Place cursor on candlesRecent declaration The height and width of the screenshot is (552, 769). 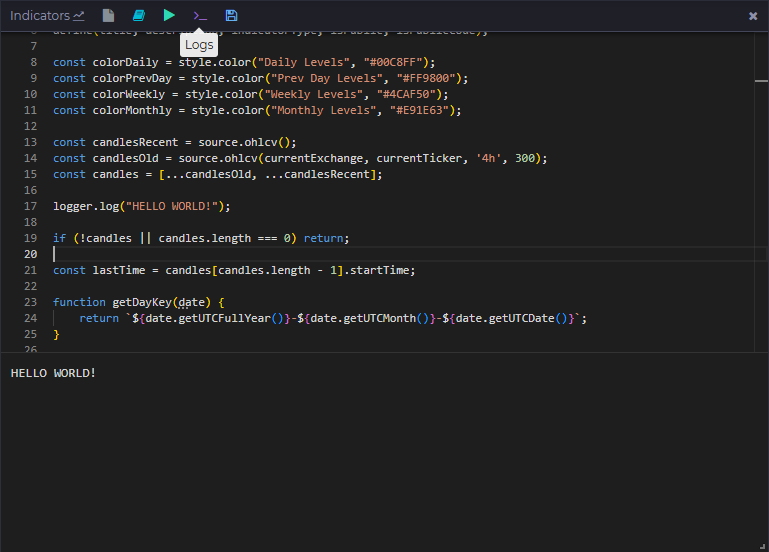135,142
